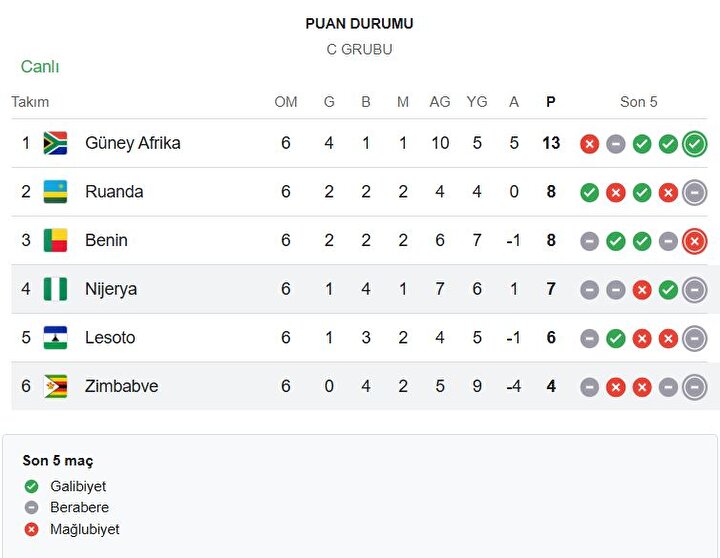
Task: Click the Benin flag icon
Action: 55,240
